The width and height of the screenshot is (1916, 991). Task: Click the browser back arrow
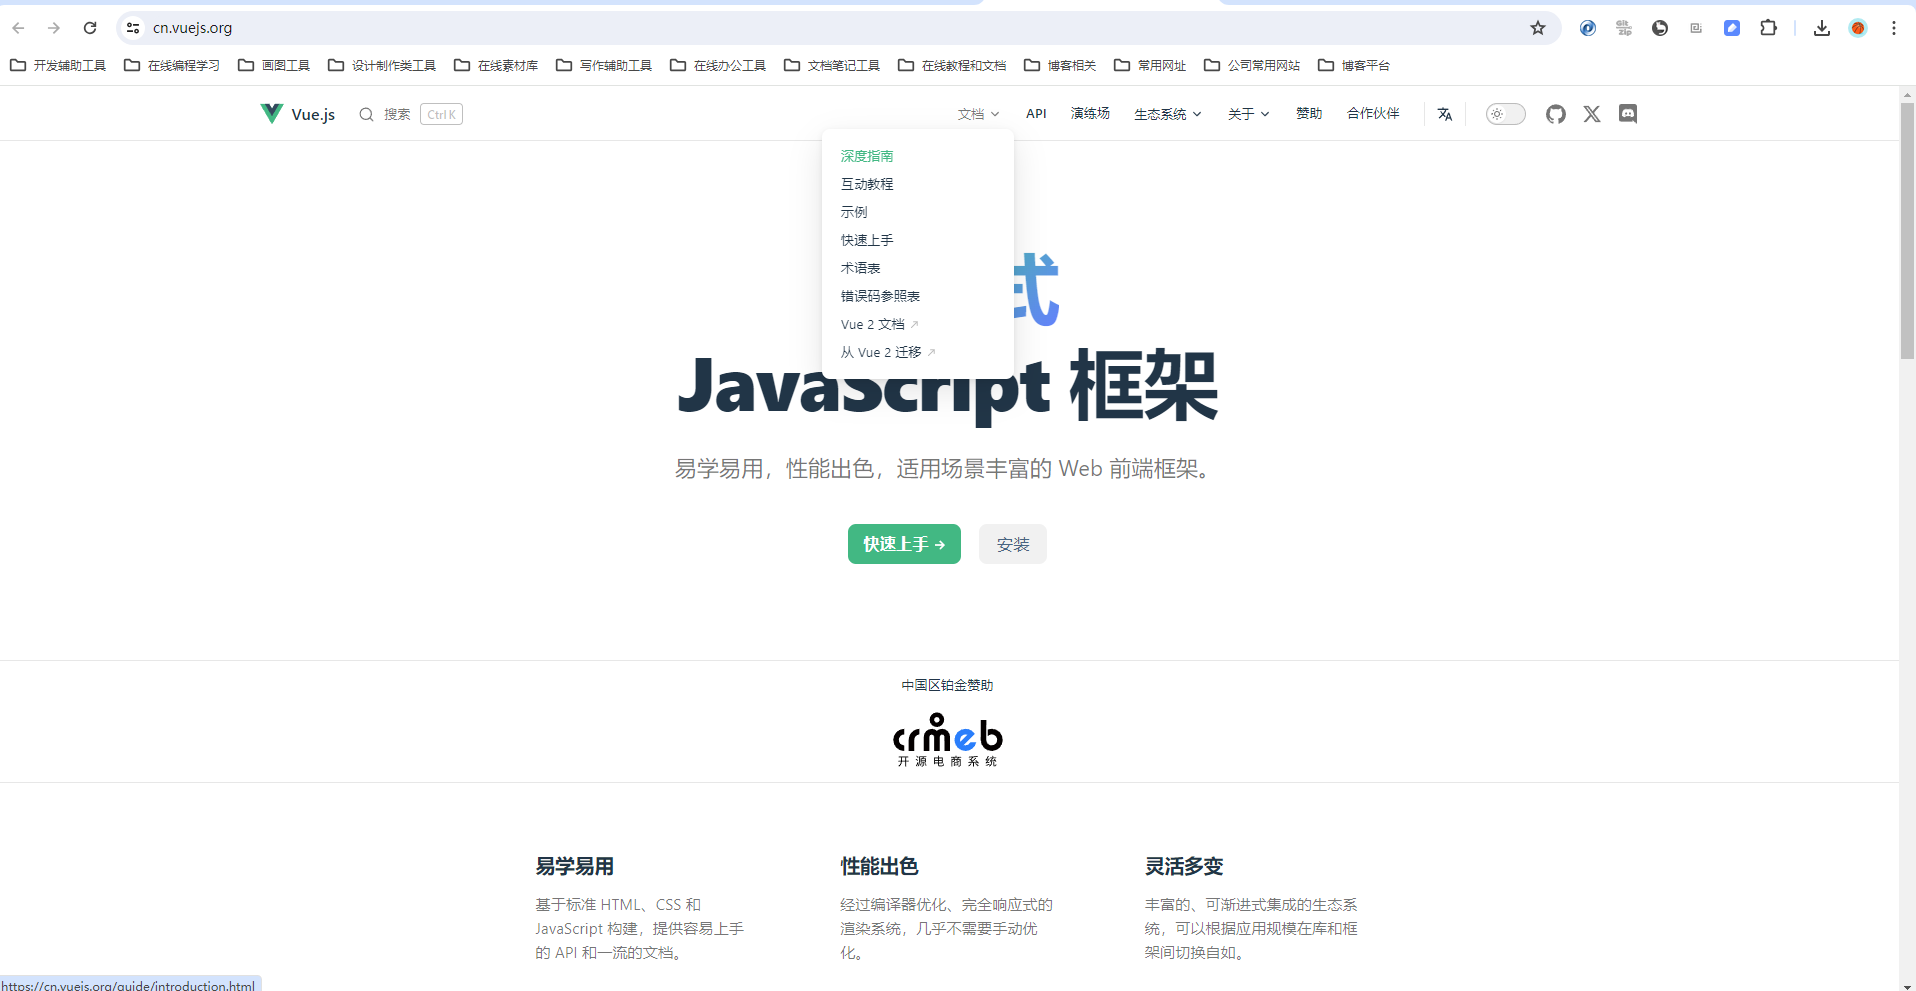18,28
